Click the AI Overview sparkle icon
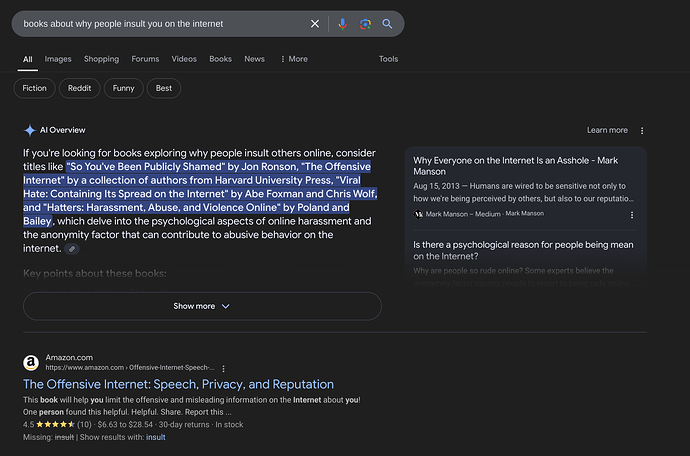This screenshot has width=690, height=456. pos(29,130)
